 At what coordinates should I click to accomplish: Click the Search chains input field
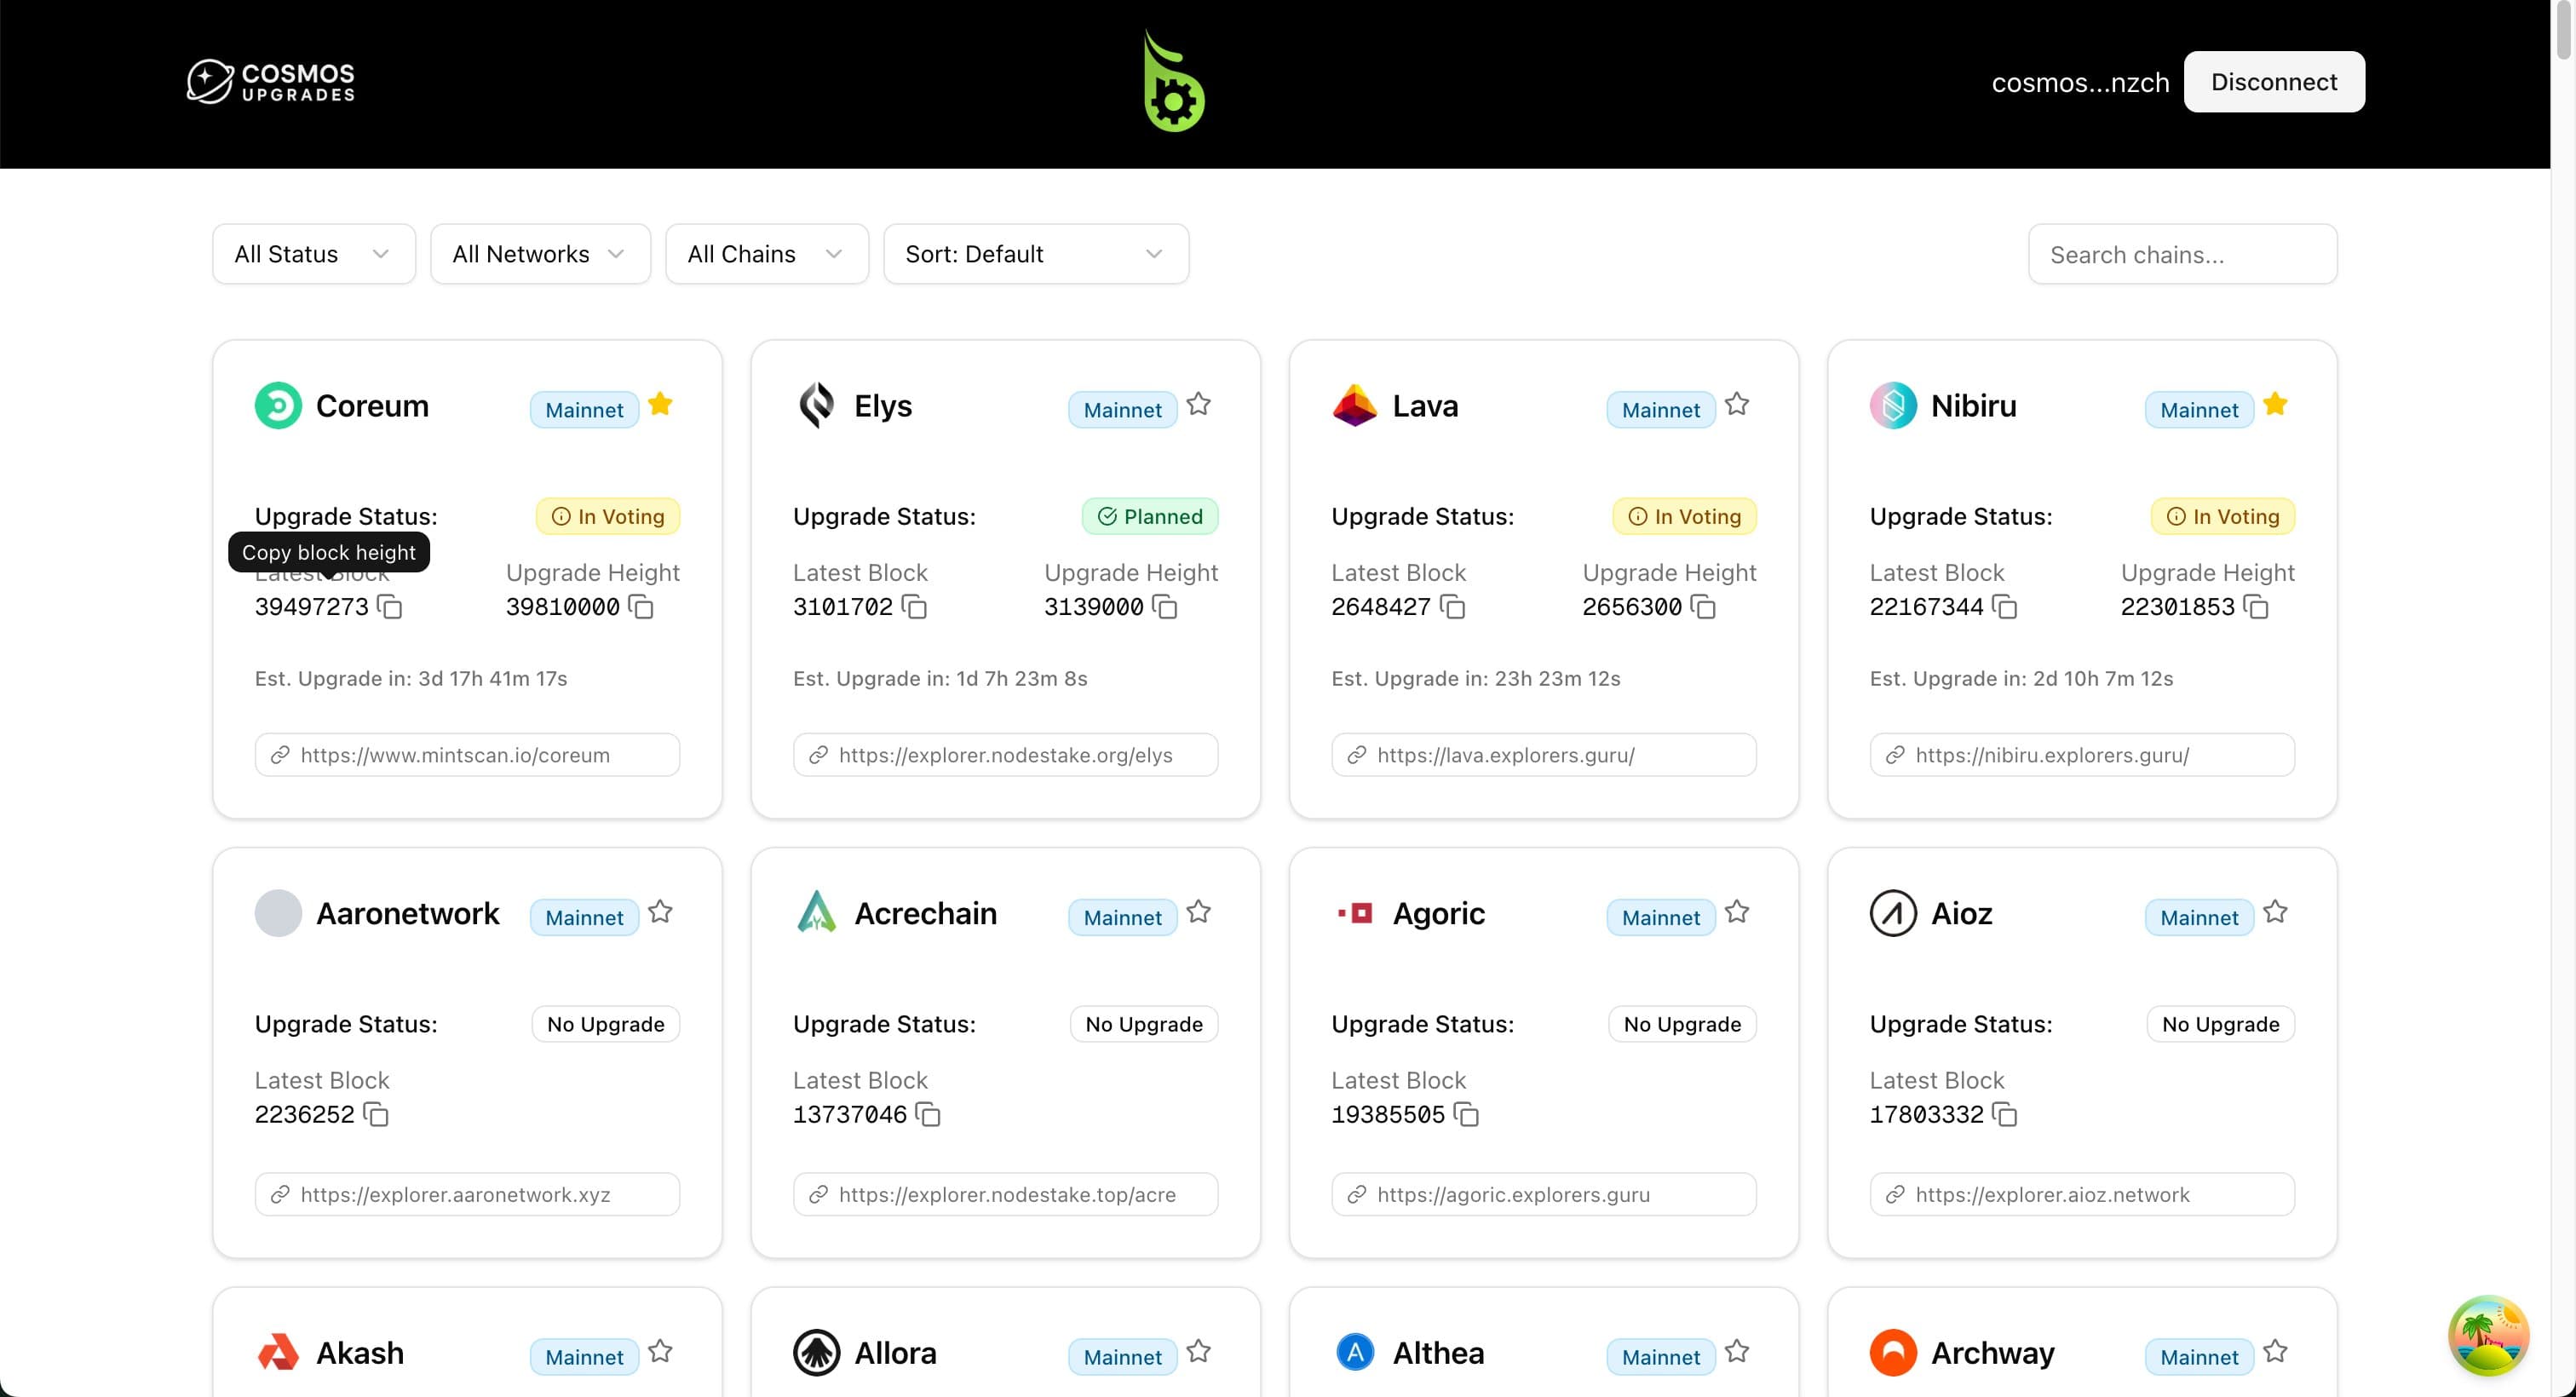(x=2183, y=254)
